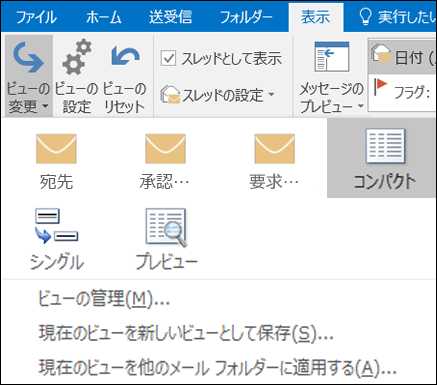Select the コンパクト view icon
The image size is (437, 385).
[x=385, y=146]
